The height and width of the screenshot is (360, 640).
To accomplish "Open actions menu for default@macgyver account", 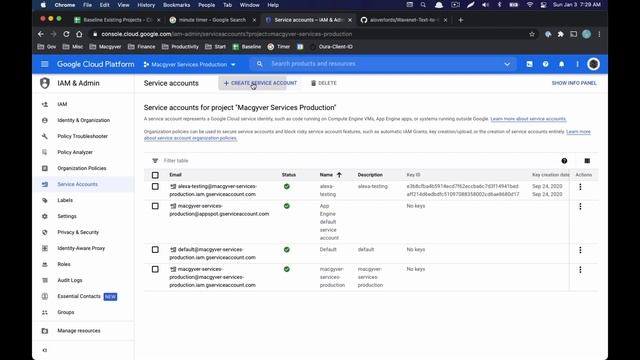I will click(x=580, y=250).
